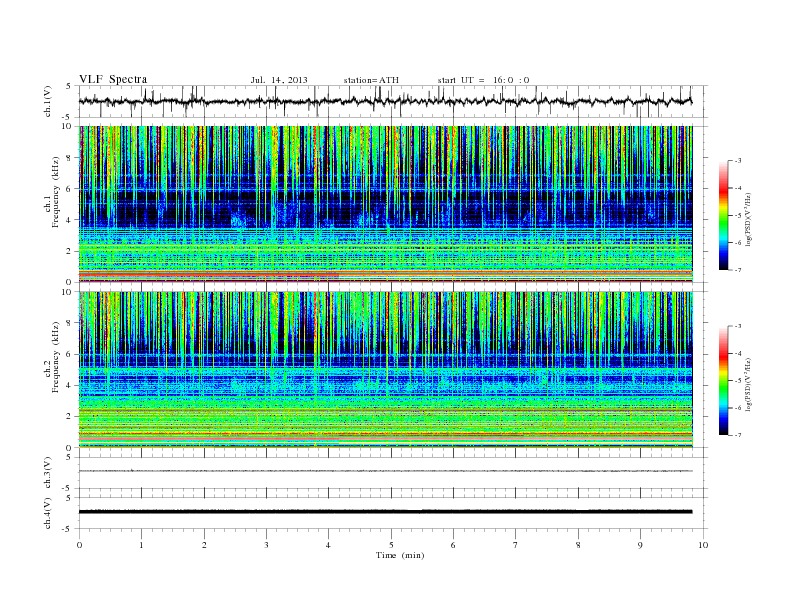Click the "ch.3(V)" axis label
This screenshot has width=792, height=612.
click(x=48, y=473)
